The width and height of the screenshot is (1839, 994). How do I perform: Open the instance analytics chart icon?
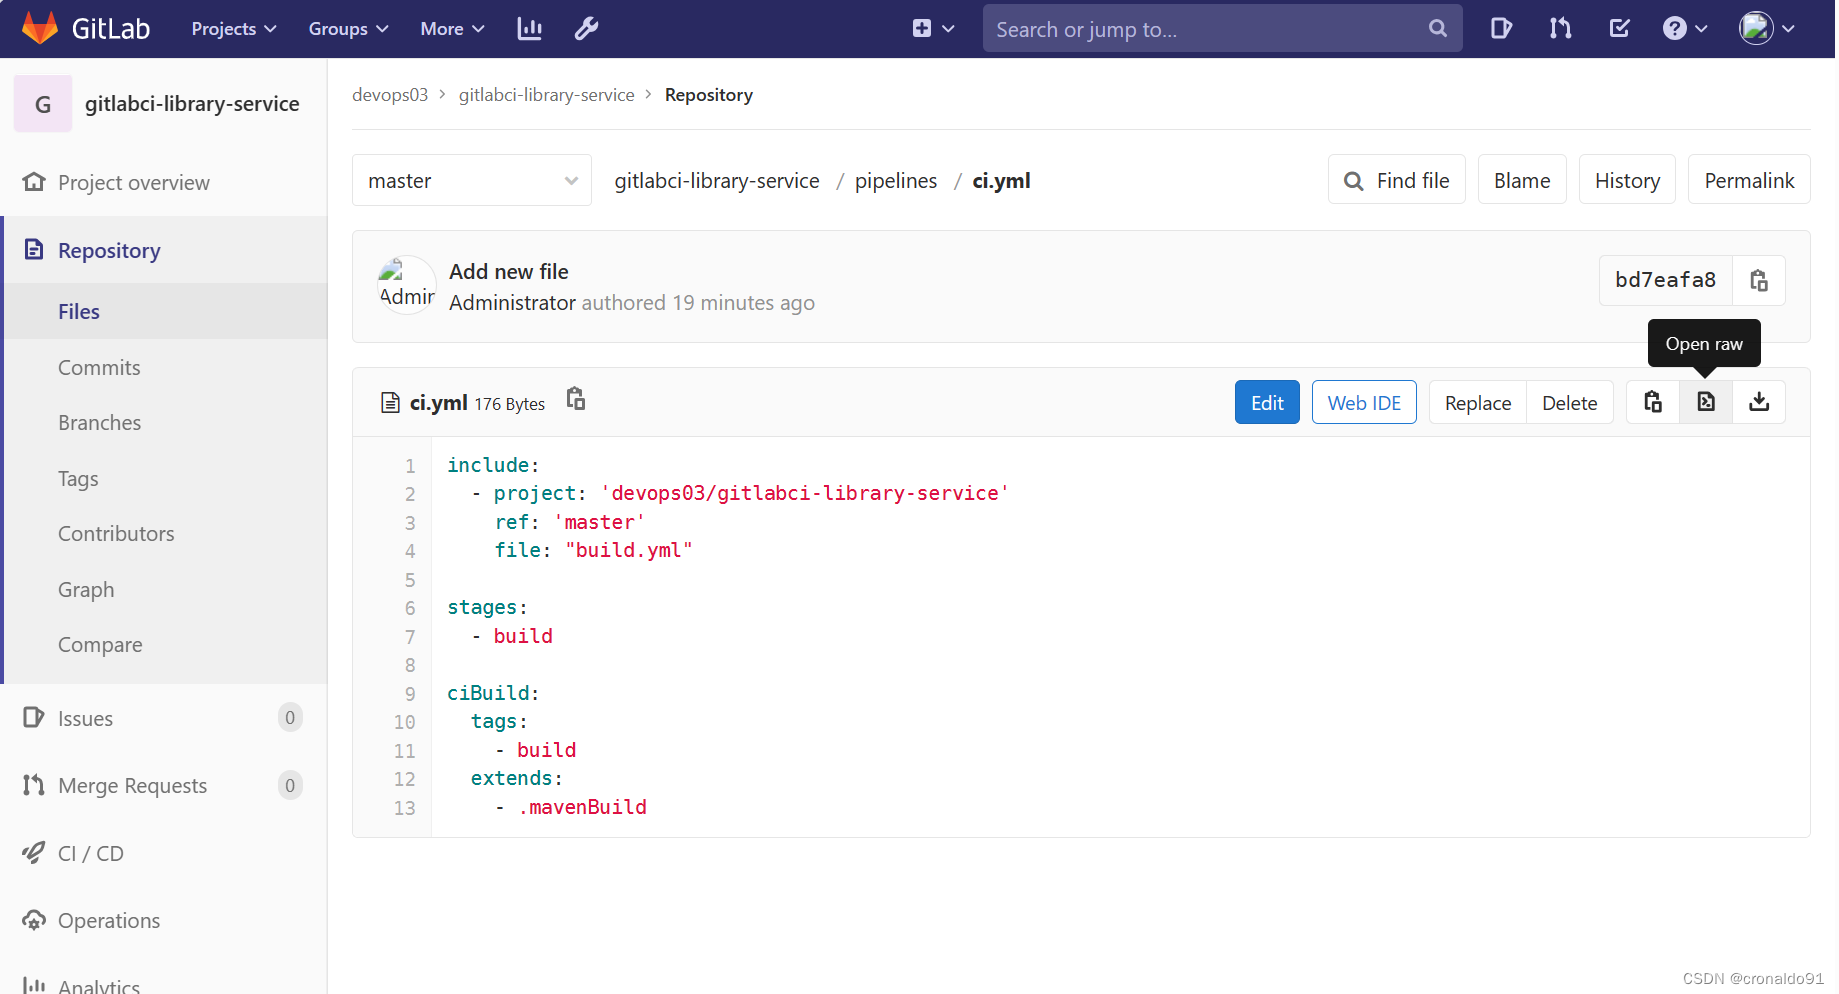[529, 29]
